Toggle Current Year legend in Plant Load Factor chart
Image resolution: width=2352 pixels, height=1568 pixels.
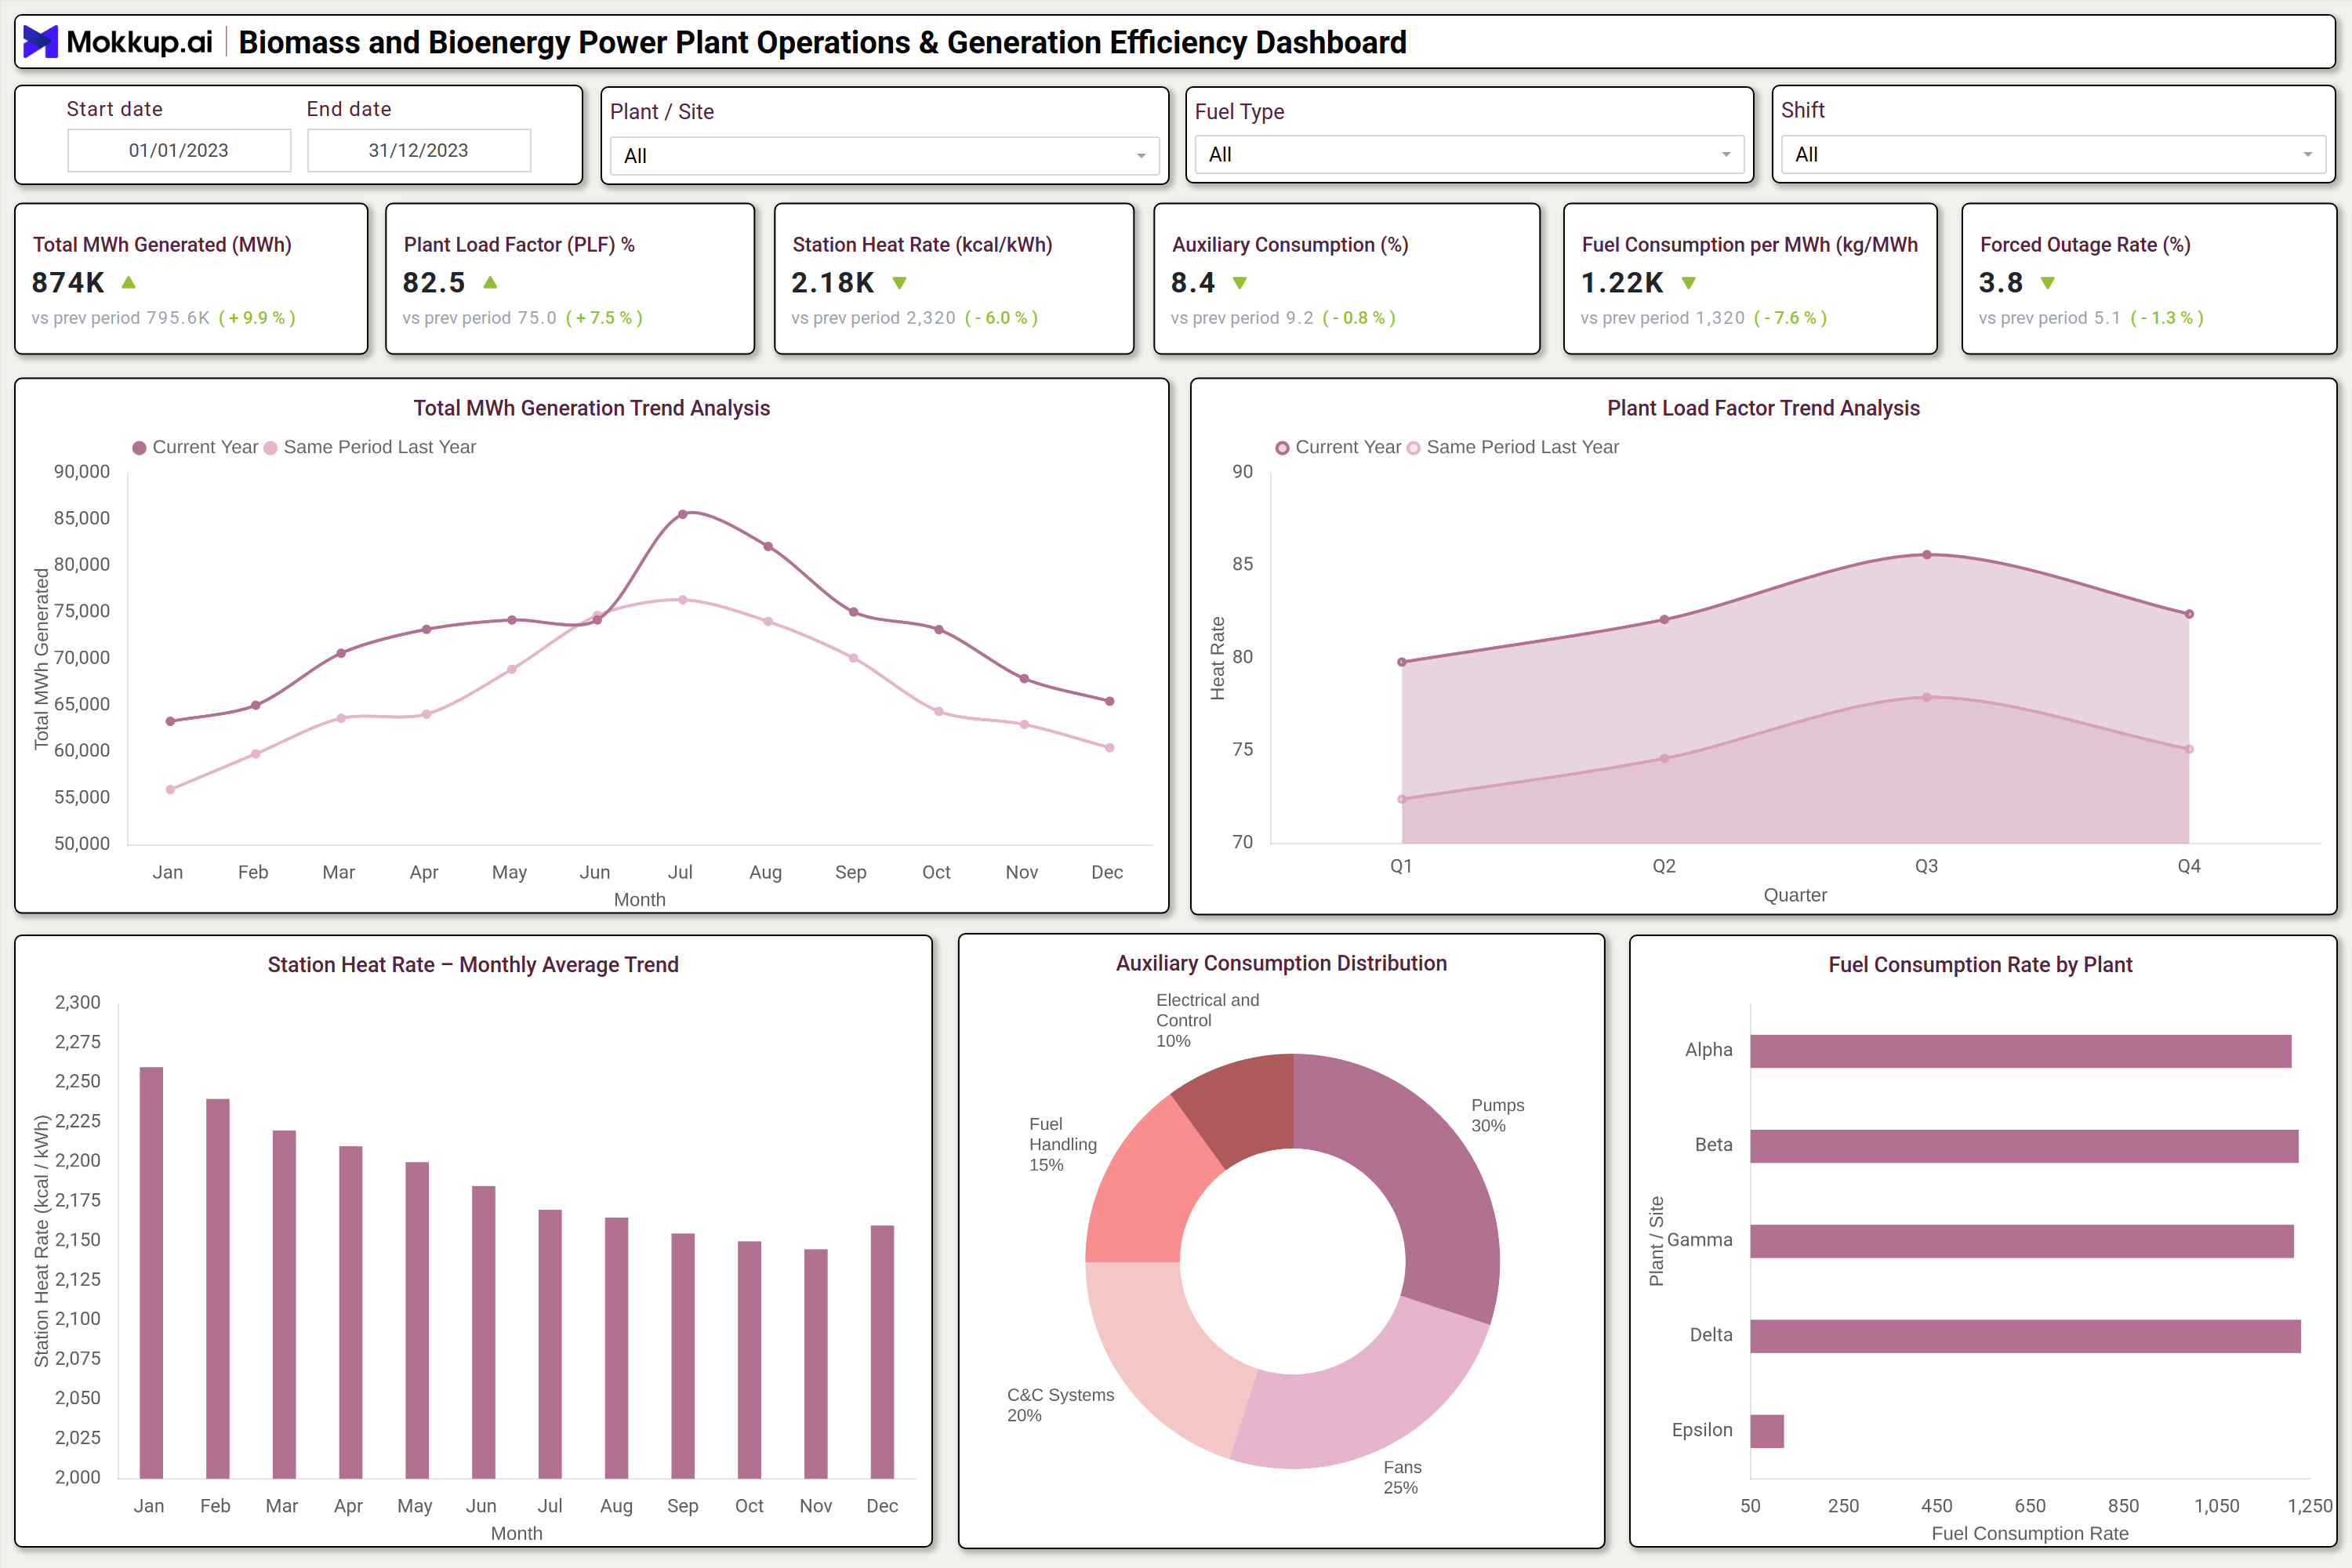click(x=1338, y=447)
